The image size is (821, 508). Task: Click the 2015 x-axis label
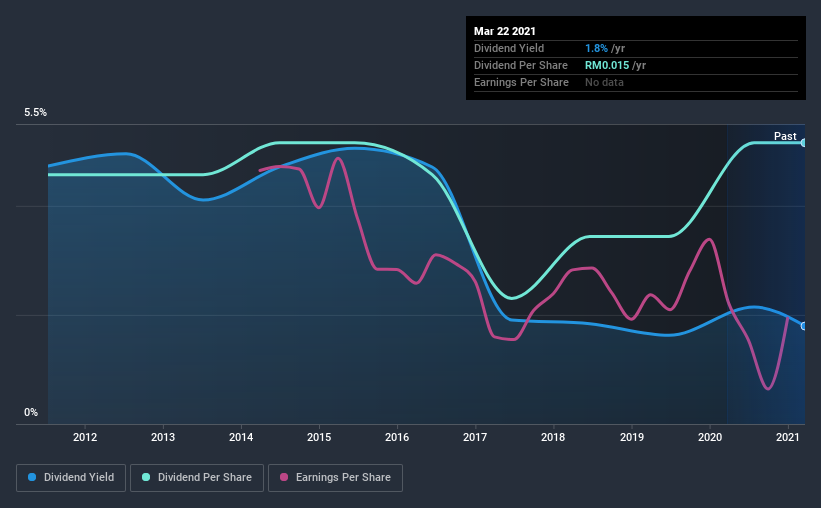tap(319, 437)
